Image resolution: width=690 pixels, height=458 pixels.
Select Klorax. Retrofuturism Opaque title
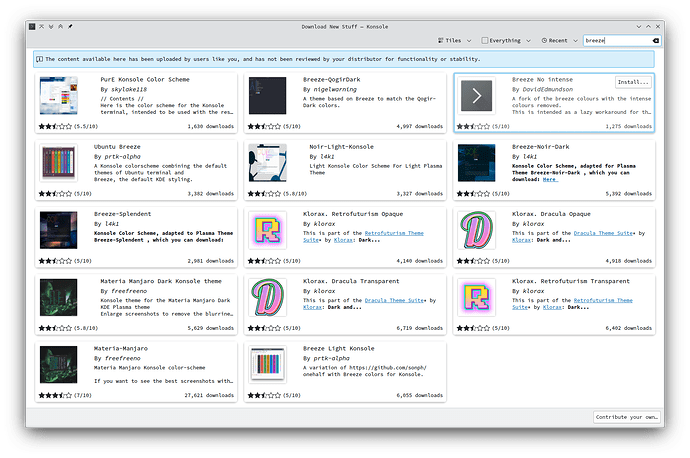tap(353, 214)
